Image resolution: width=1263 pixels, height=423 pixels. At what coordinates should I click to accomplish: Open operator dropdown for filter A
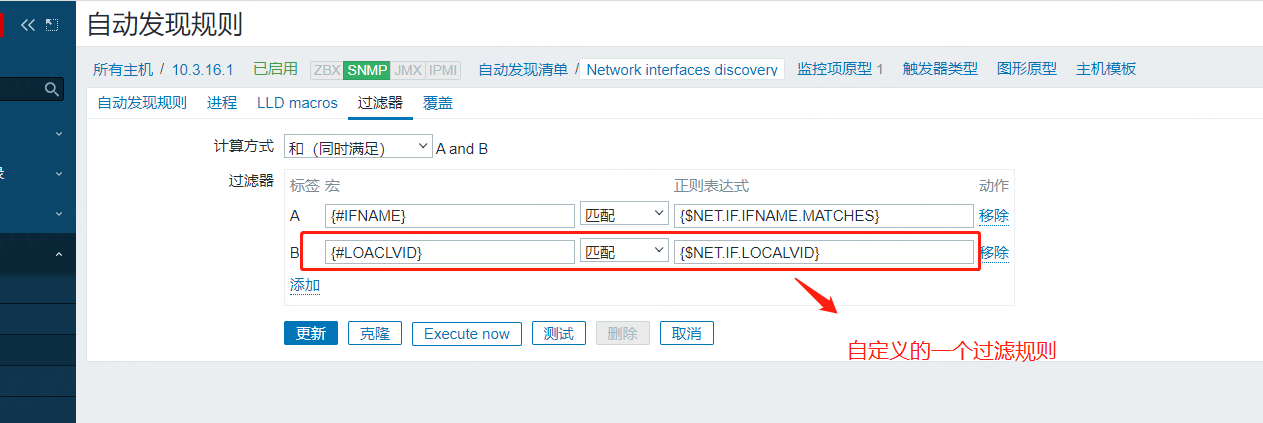click(624, 215)
